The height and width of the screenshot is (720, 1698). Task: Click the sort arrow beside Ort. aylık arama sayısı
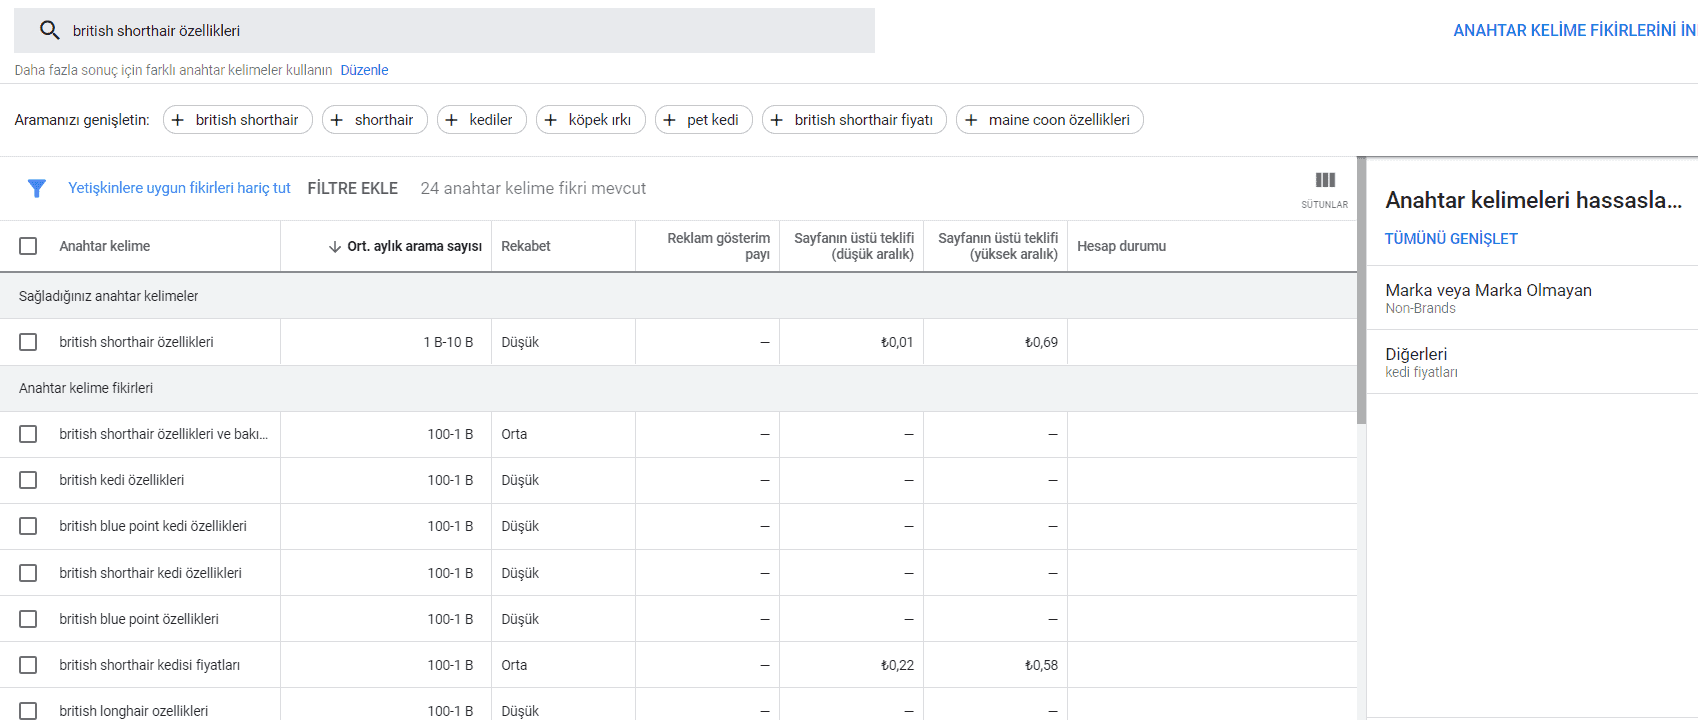point(335,247)
